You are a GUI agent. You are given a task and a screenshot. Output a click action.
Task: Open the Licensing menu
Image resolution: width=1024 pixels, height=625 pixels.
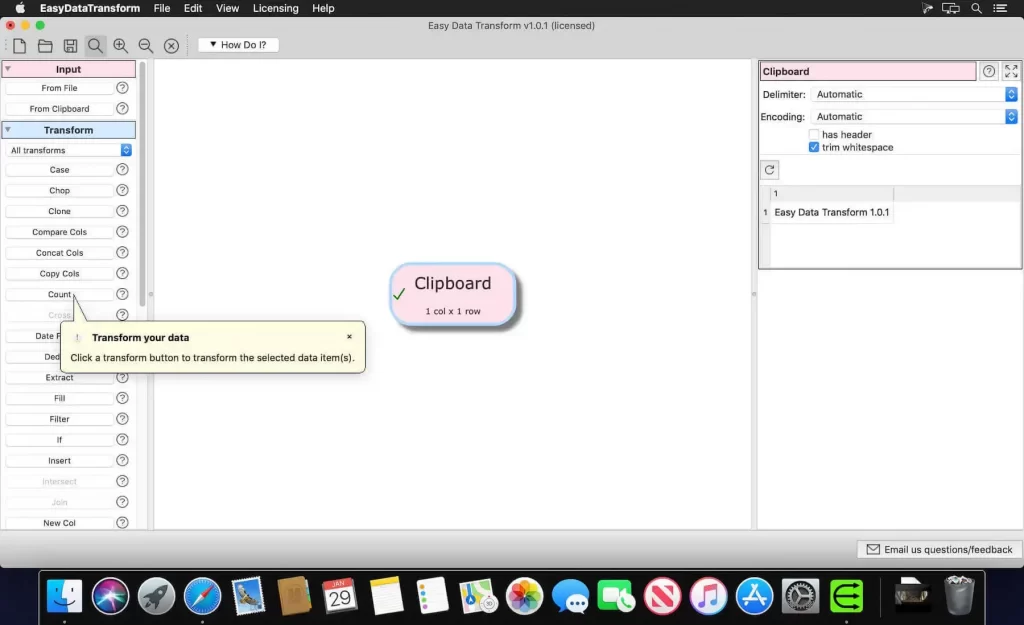click(275, 8)
